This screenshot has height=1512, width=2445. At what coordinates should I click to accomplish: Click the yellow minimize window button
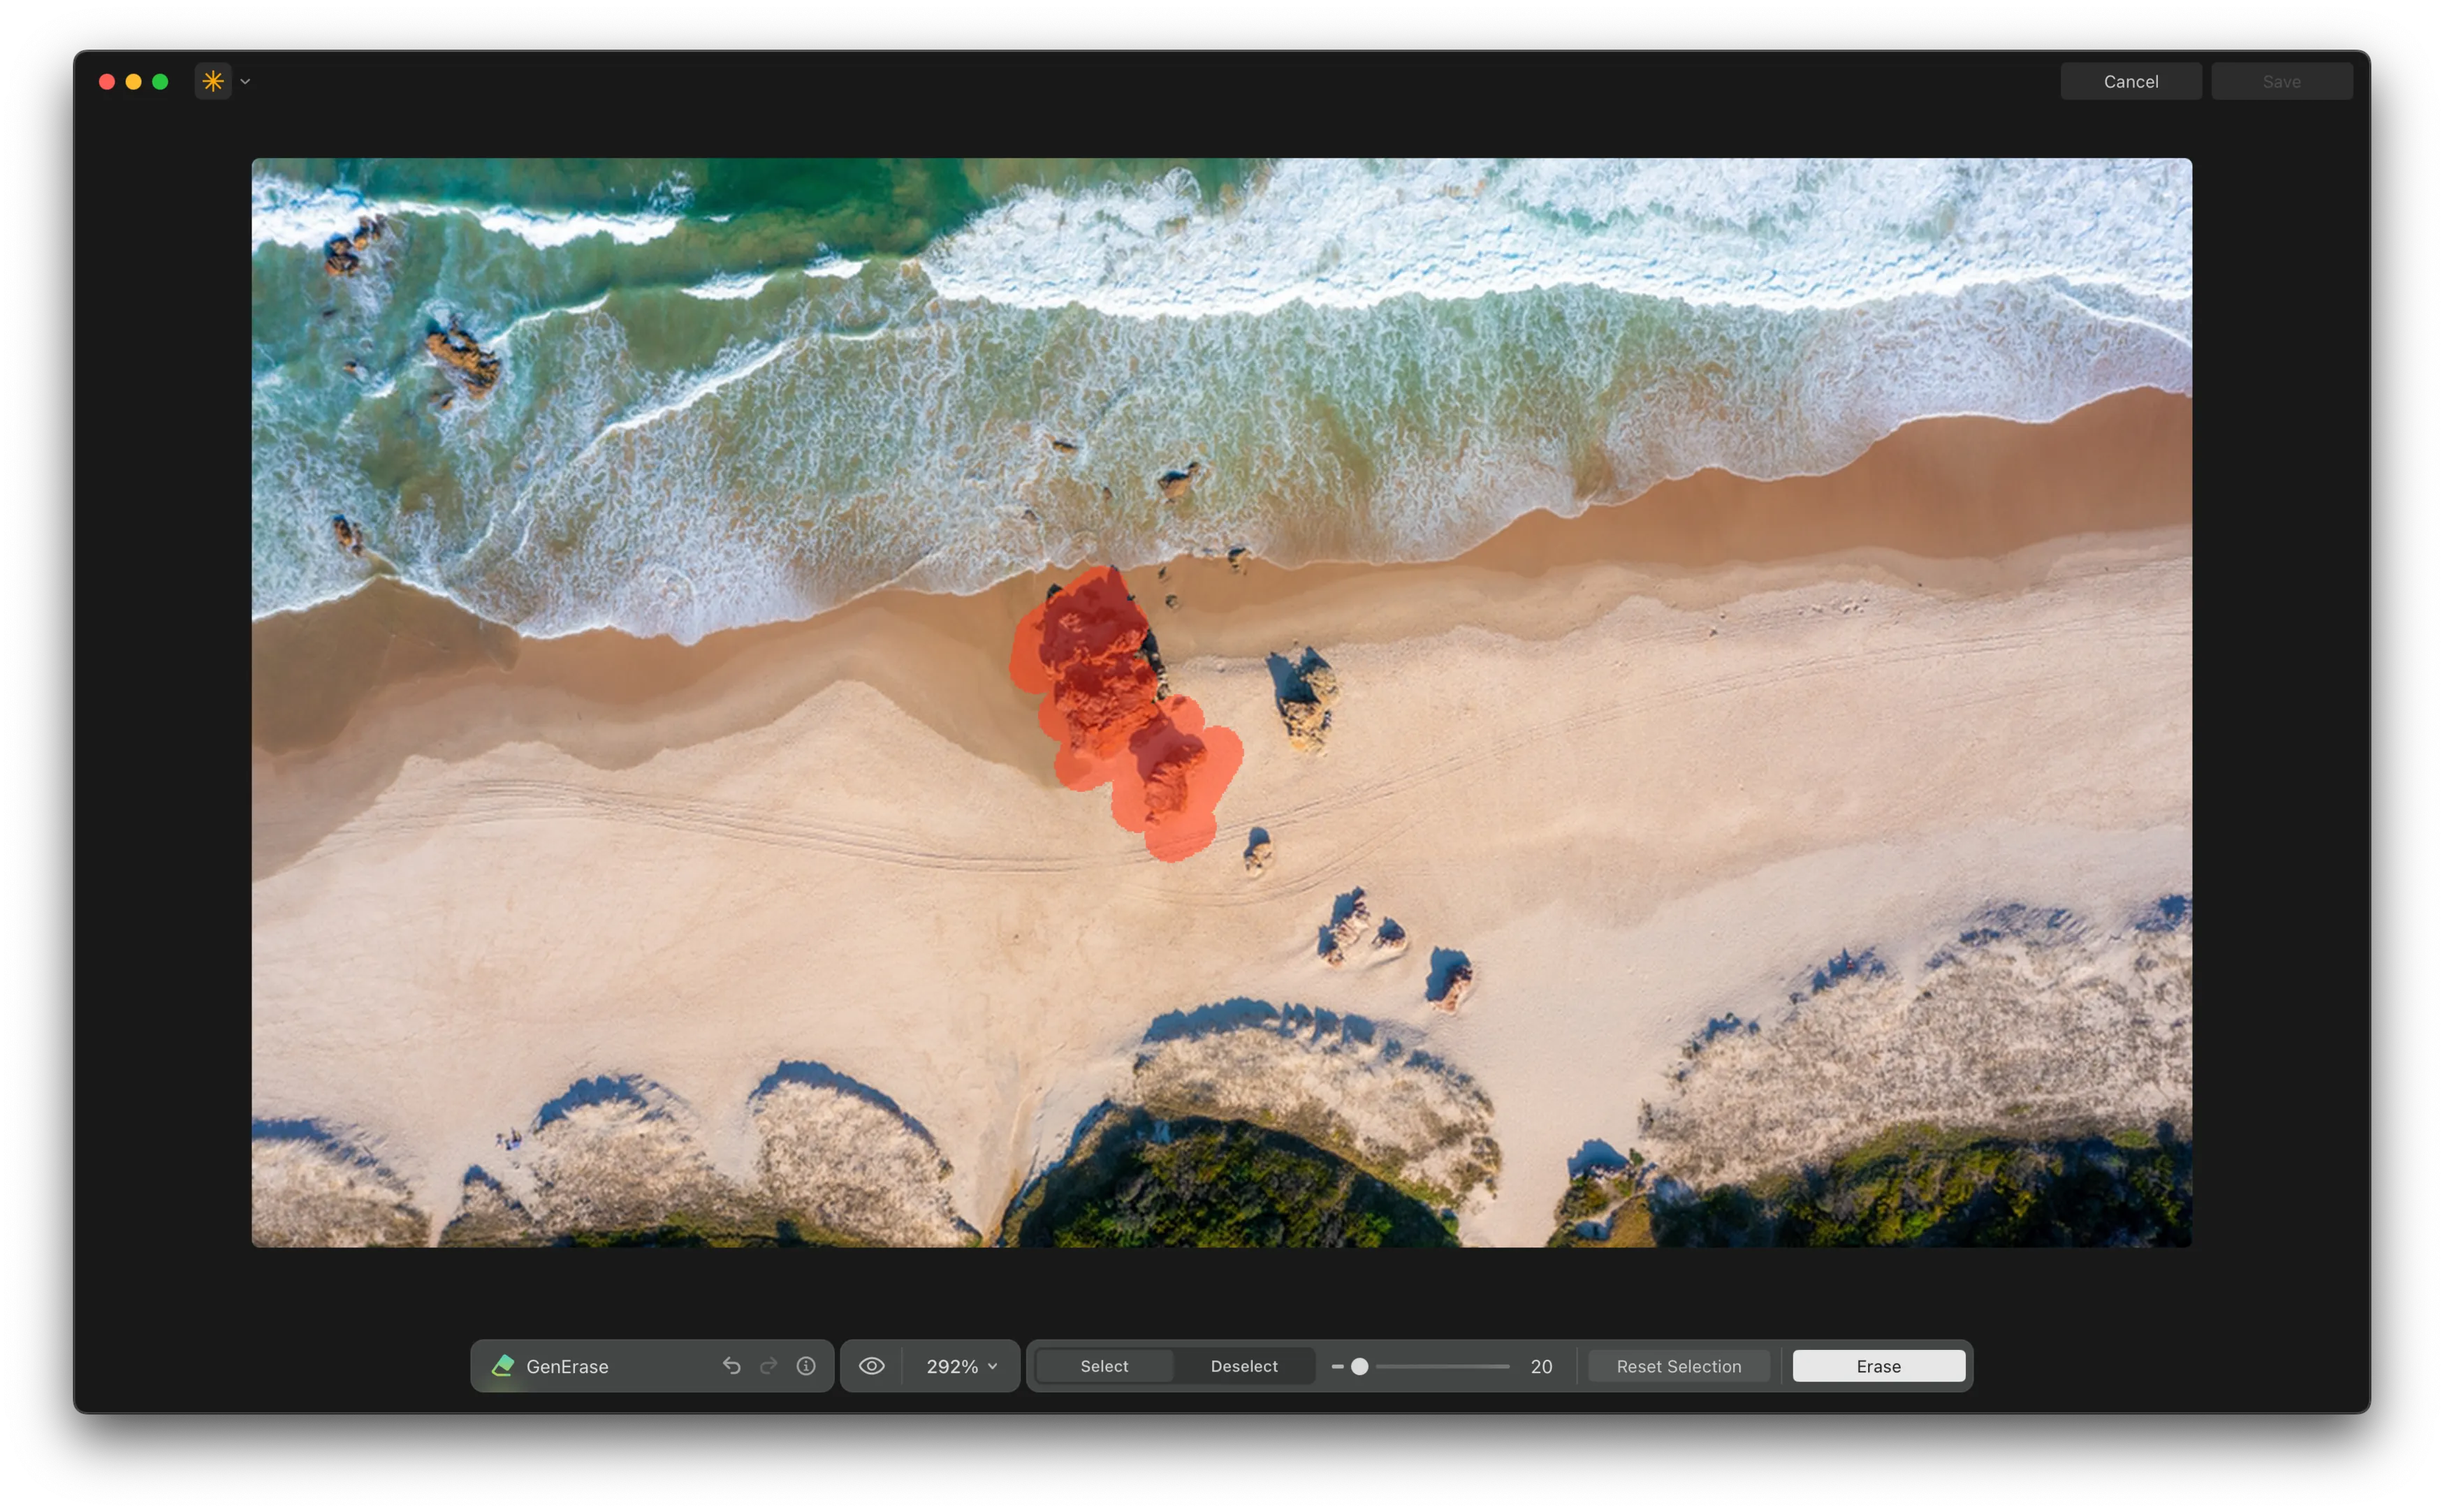pos(133,82)
